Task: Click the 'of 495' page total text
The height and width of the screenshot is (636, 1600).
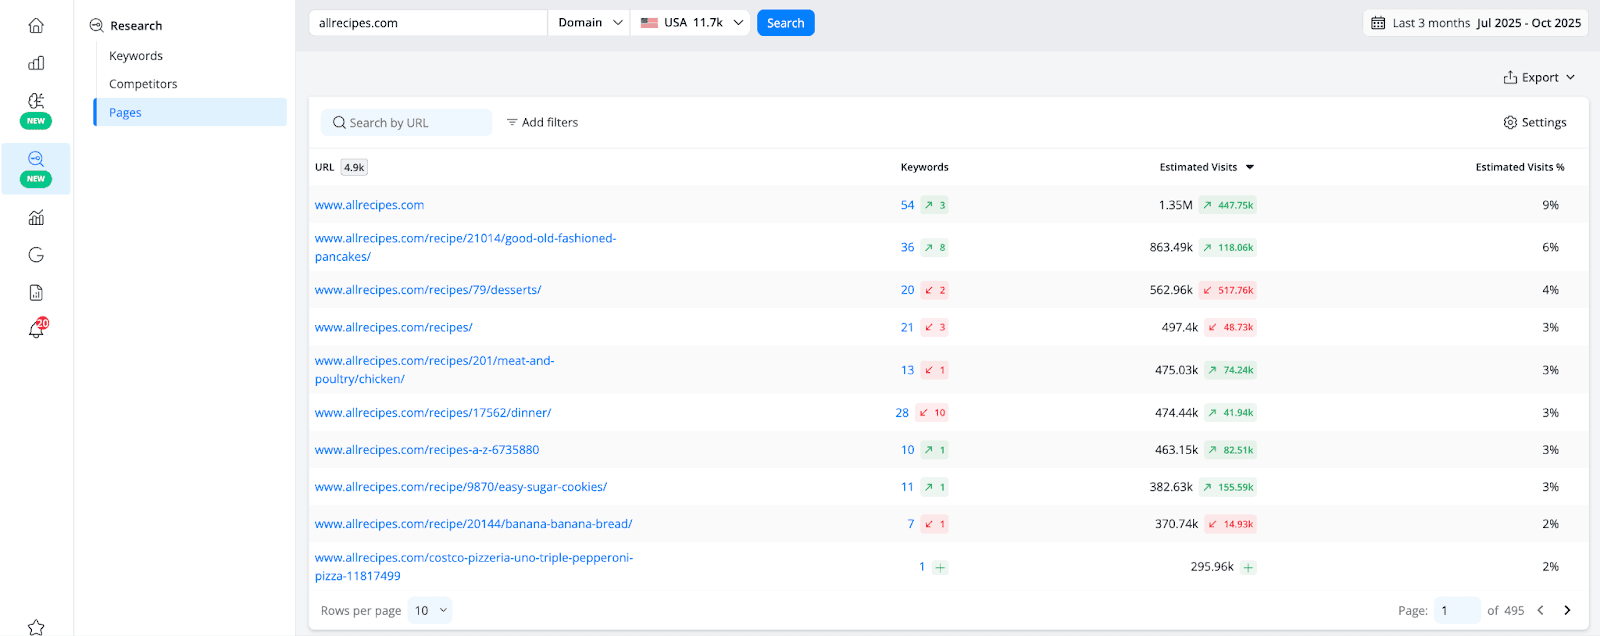Action: 1505,610
